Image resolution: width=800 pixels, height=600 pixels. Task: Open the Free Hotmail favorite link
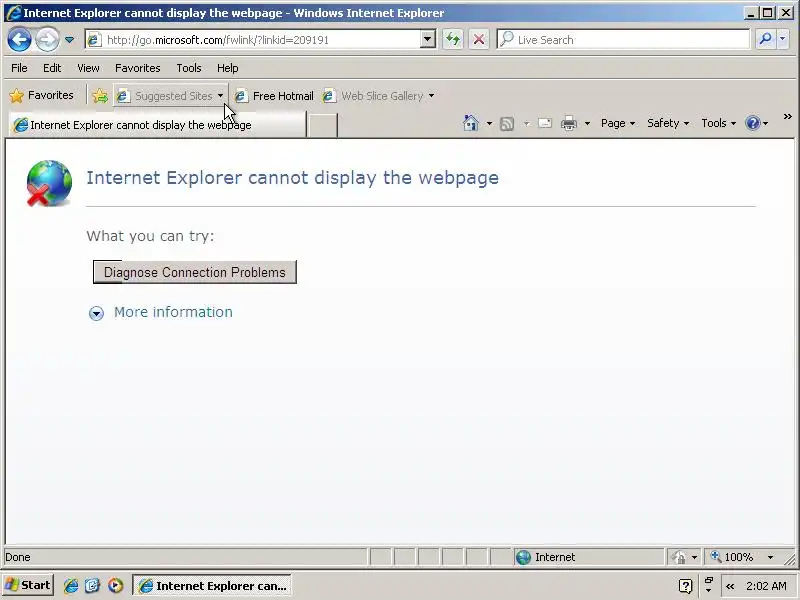tap(274, 95)
